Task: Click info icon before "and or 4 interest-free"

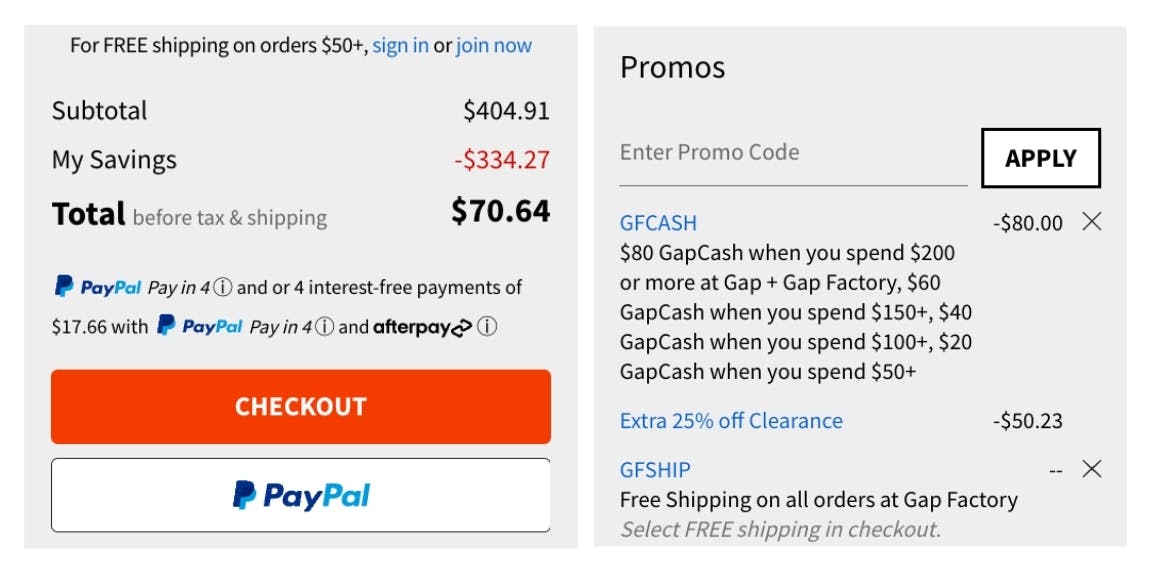Action: click(x=223, y=288)
